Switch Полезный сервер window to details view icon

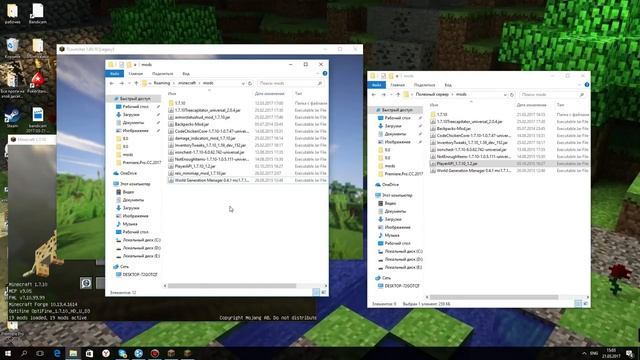click(x=578, y=304)
